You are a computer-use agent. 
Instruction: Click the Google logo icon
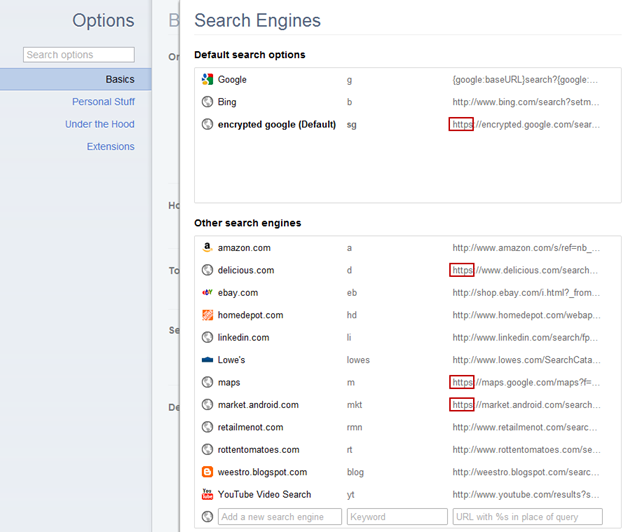click(207, 80)
